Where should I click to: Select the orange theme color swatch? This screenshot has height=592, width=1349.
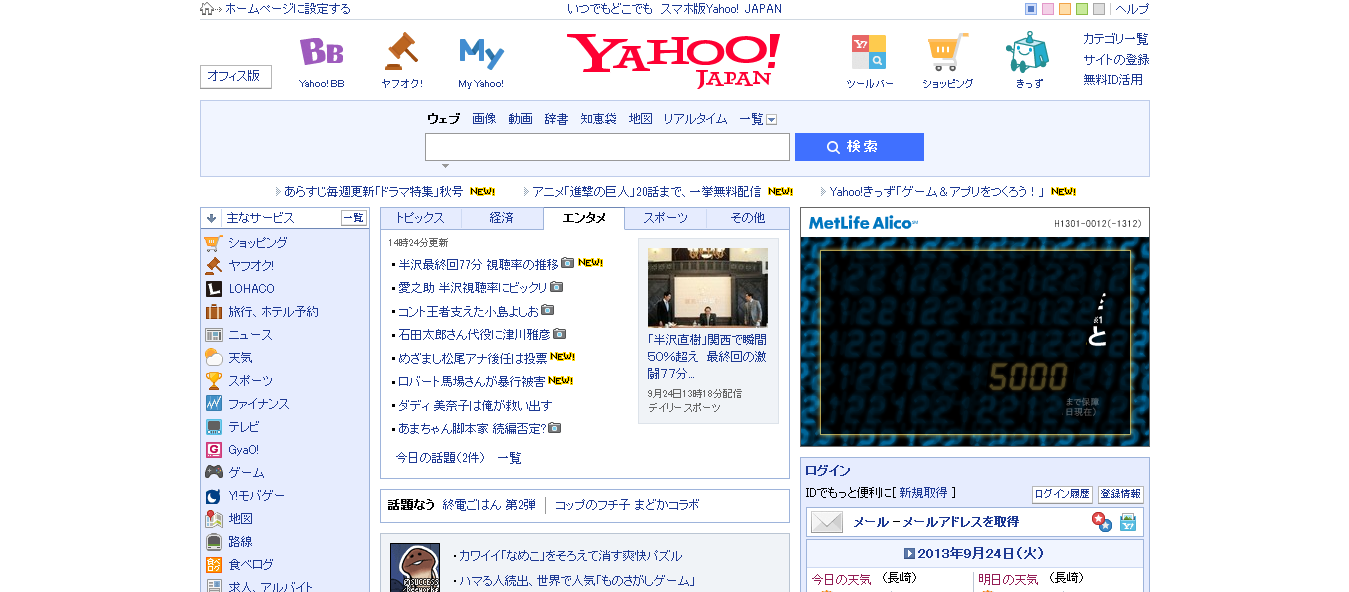tap(1065, 9)
